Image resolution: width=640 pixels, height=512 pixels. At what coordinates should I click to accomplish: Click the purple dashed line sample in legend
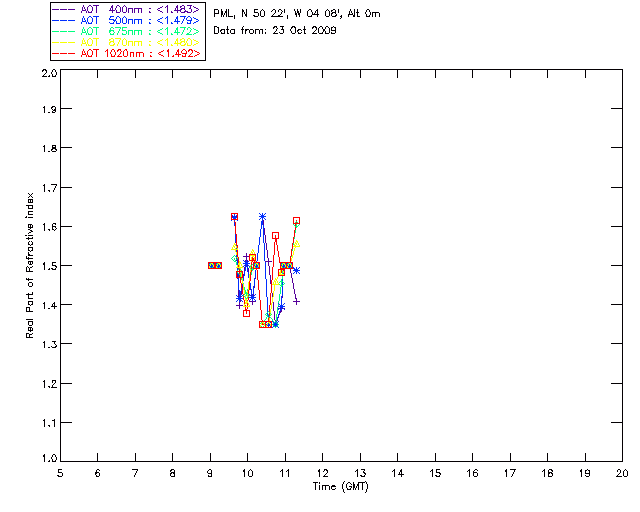(64, 9)
